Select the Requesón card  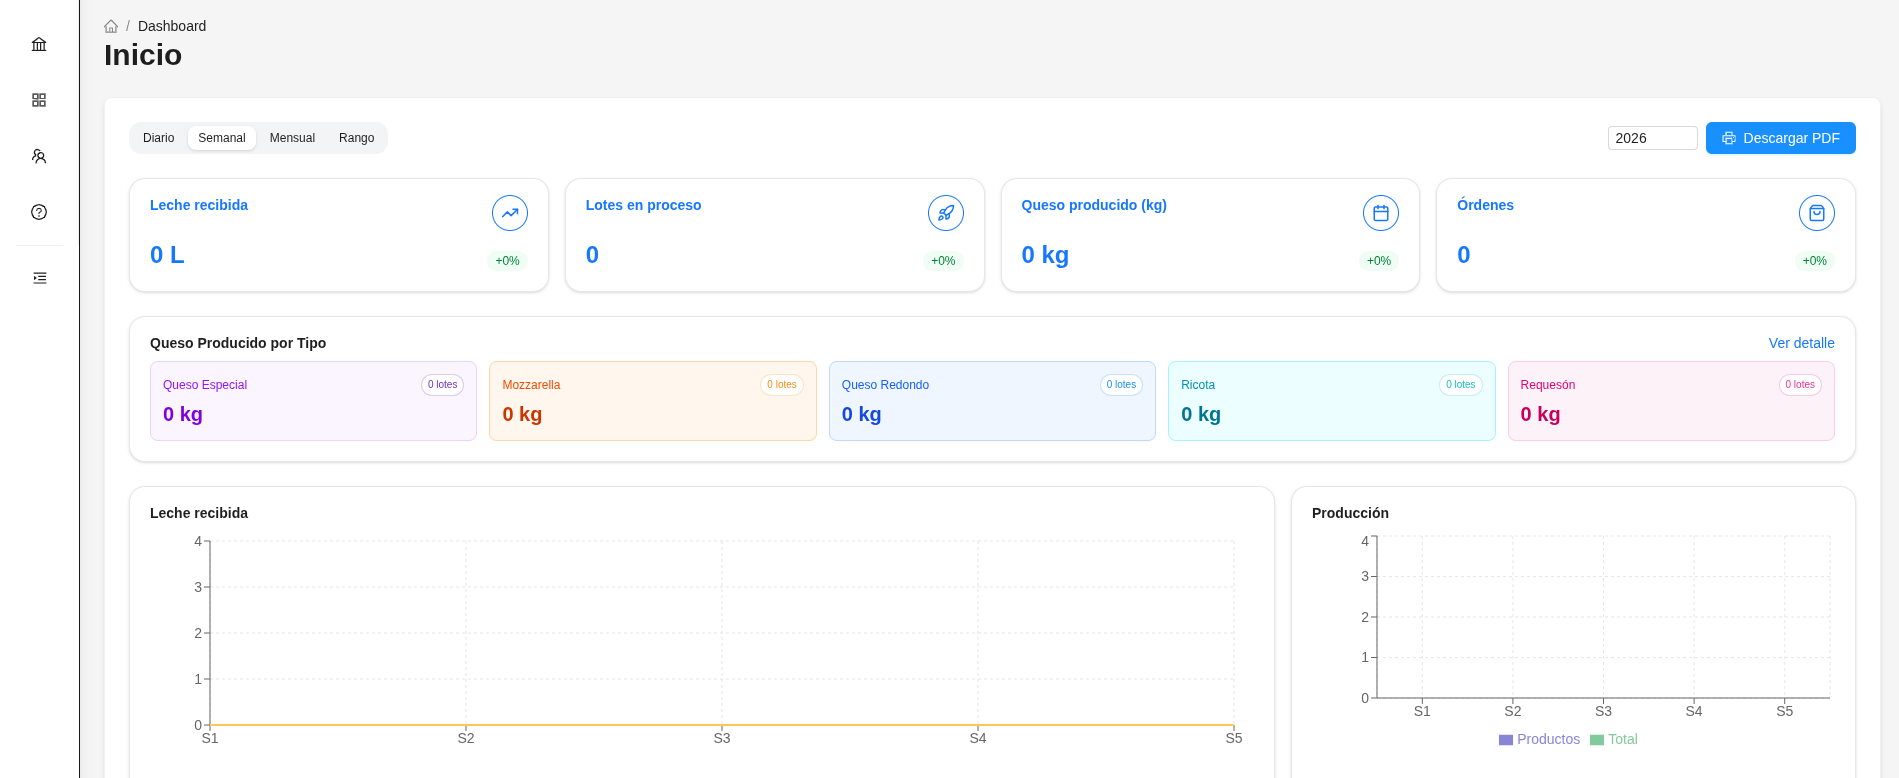pyautogui.click(x=1671, y=401)
